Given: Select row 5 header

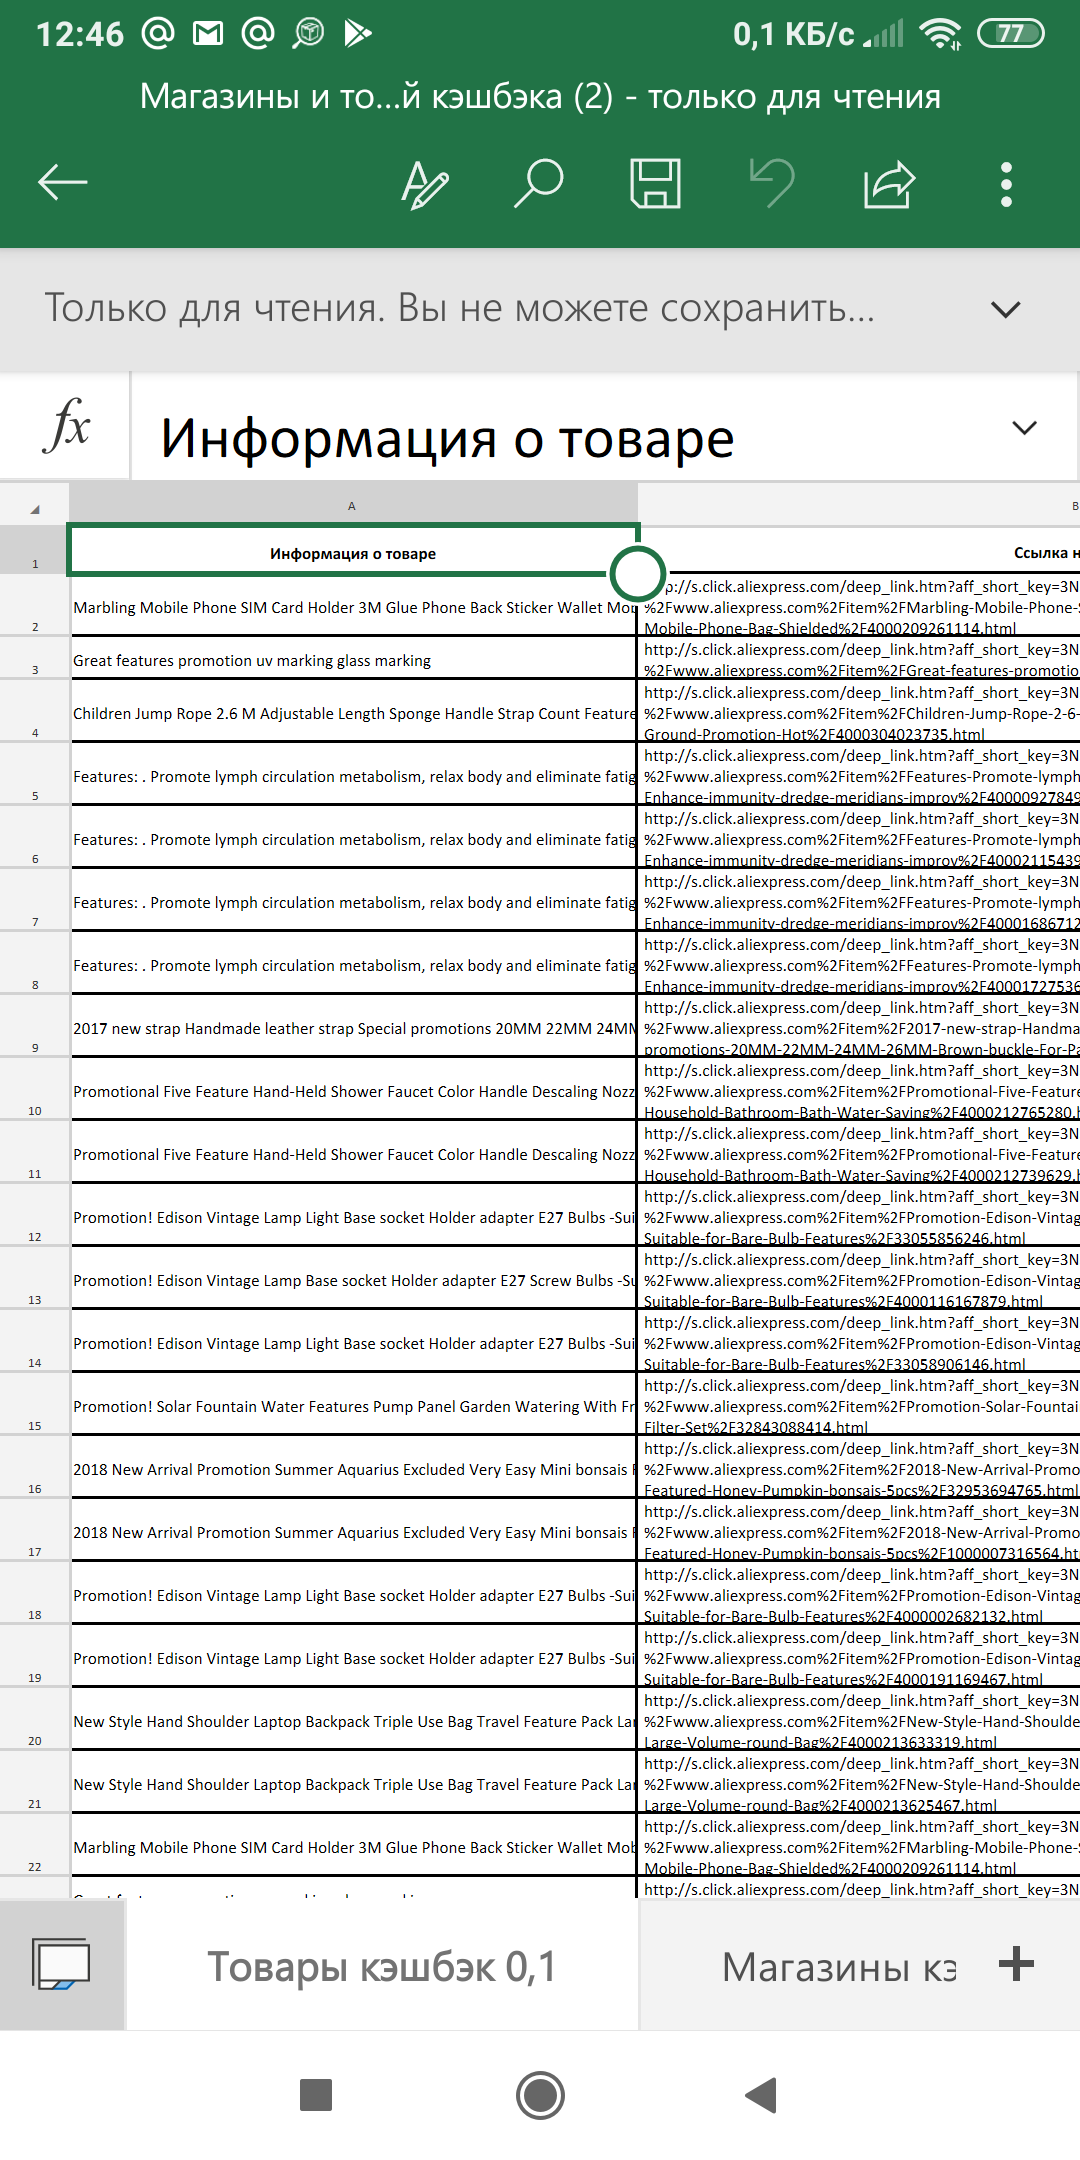Looking at the screenshot, I should pos(35,774).
